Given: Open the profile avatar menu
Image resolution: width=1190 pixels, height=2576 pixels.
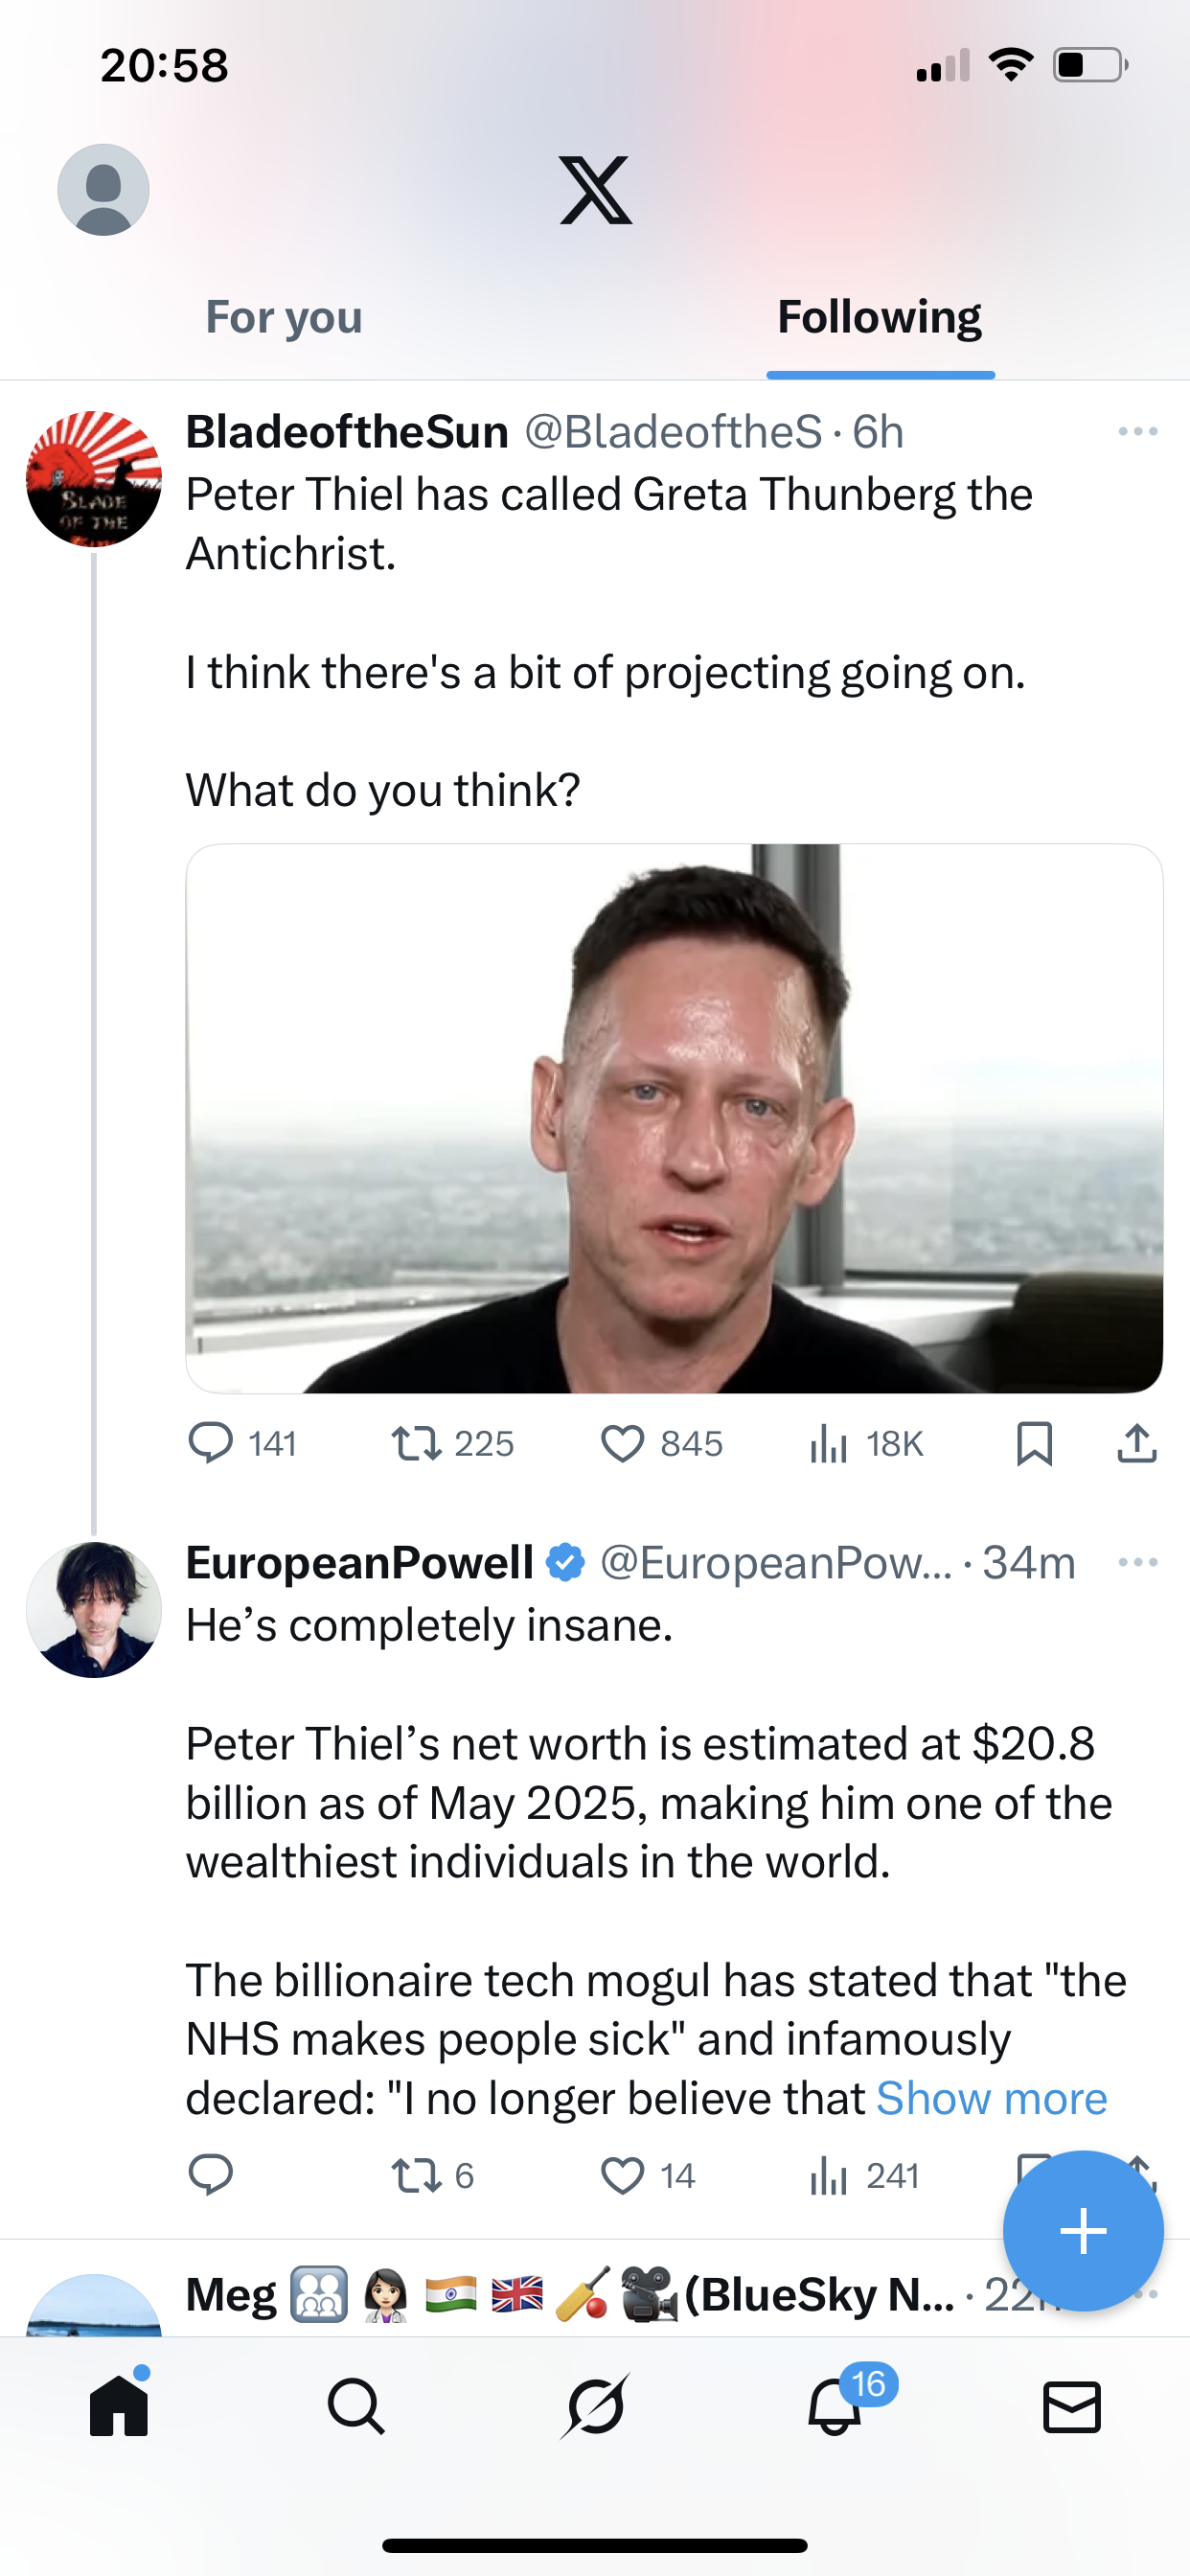Looking at the screenshot, I should (x=103, y=190).
